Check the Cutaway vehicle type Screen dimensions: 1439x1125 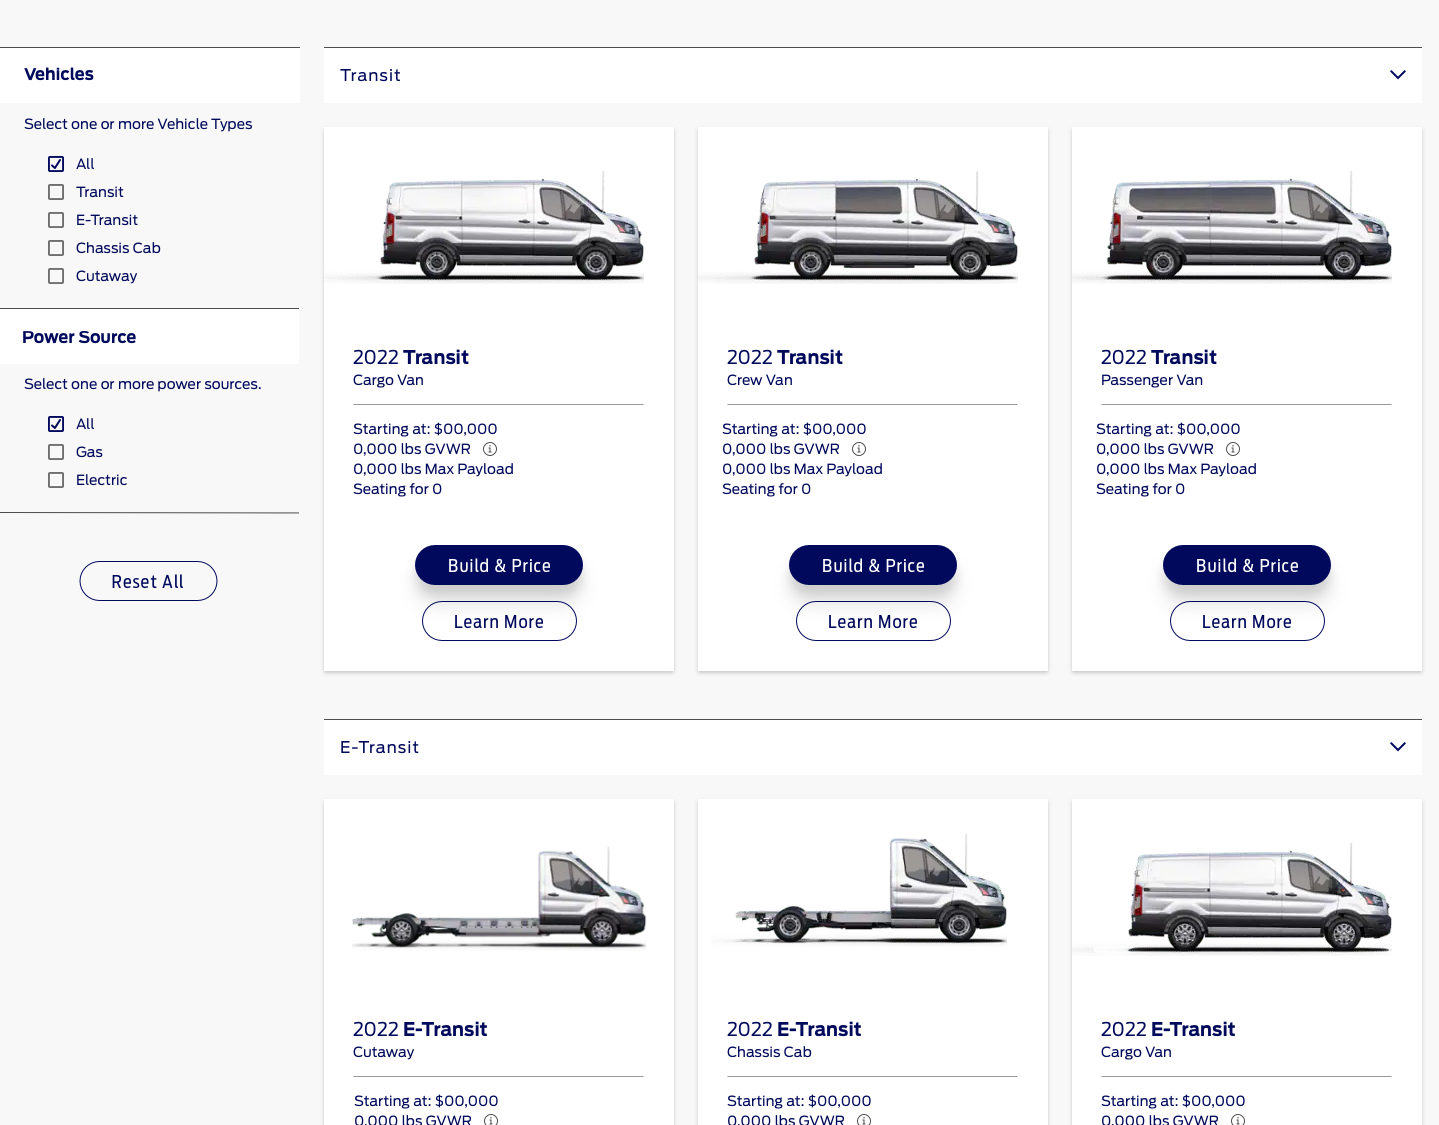coord(56,276)
